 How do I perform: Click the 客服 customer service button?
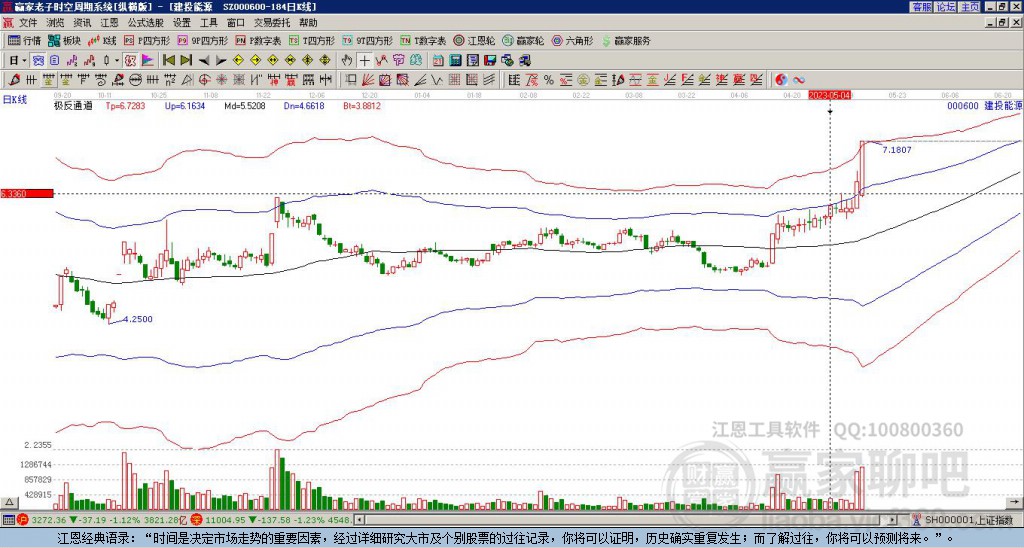[x=921, y=7]
